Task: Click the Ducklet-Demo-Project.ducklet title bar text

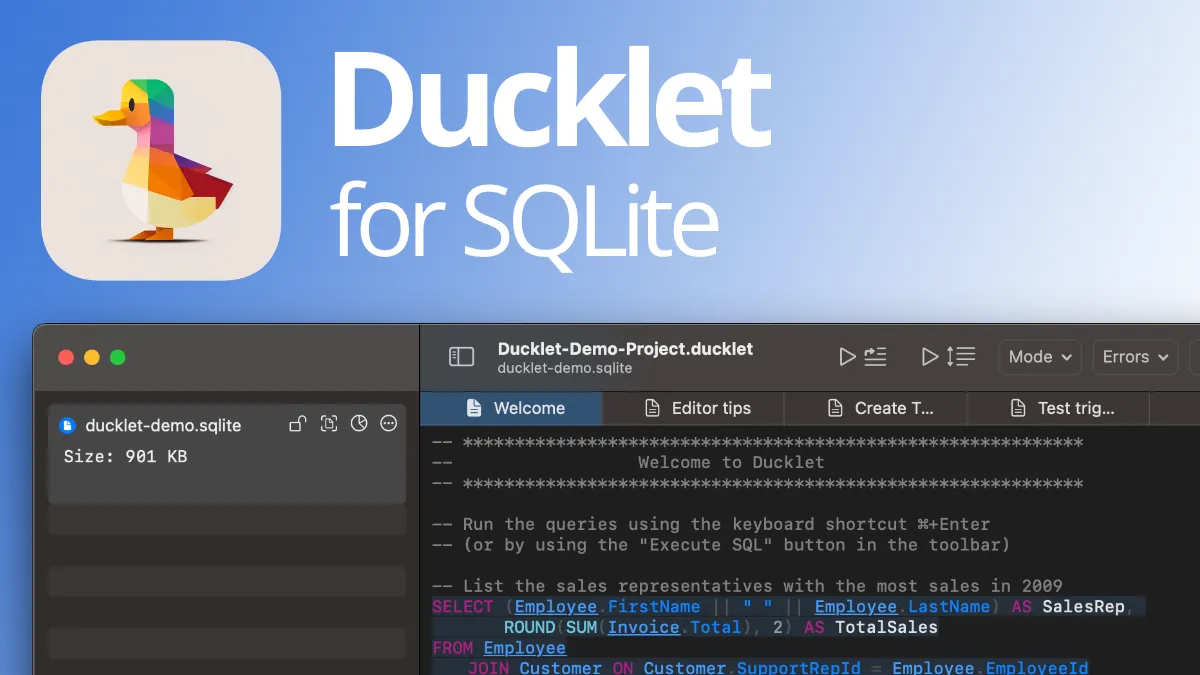Action: coord(625,349)
